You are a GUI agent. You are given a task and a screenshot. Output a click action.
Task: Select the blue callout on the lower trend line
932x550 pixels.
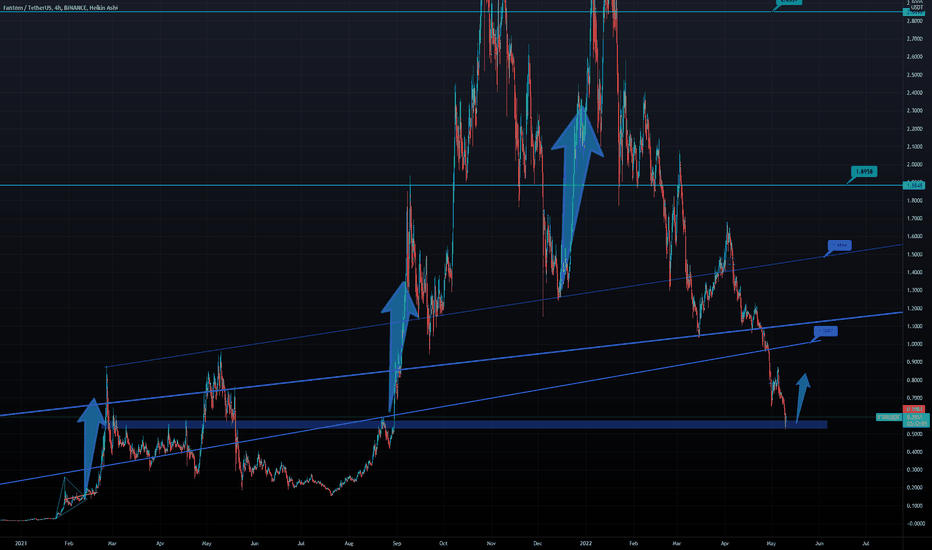tap(826, 331)
